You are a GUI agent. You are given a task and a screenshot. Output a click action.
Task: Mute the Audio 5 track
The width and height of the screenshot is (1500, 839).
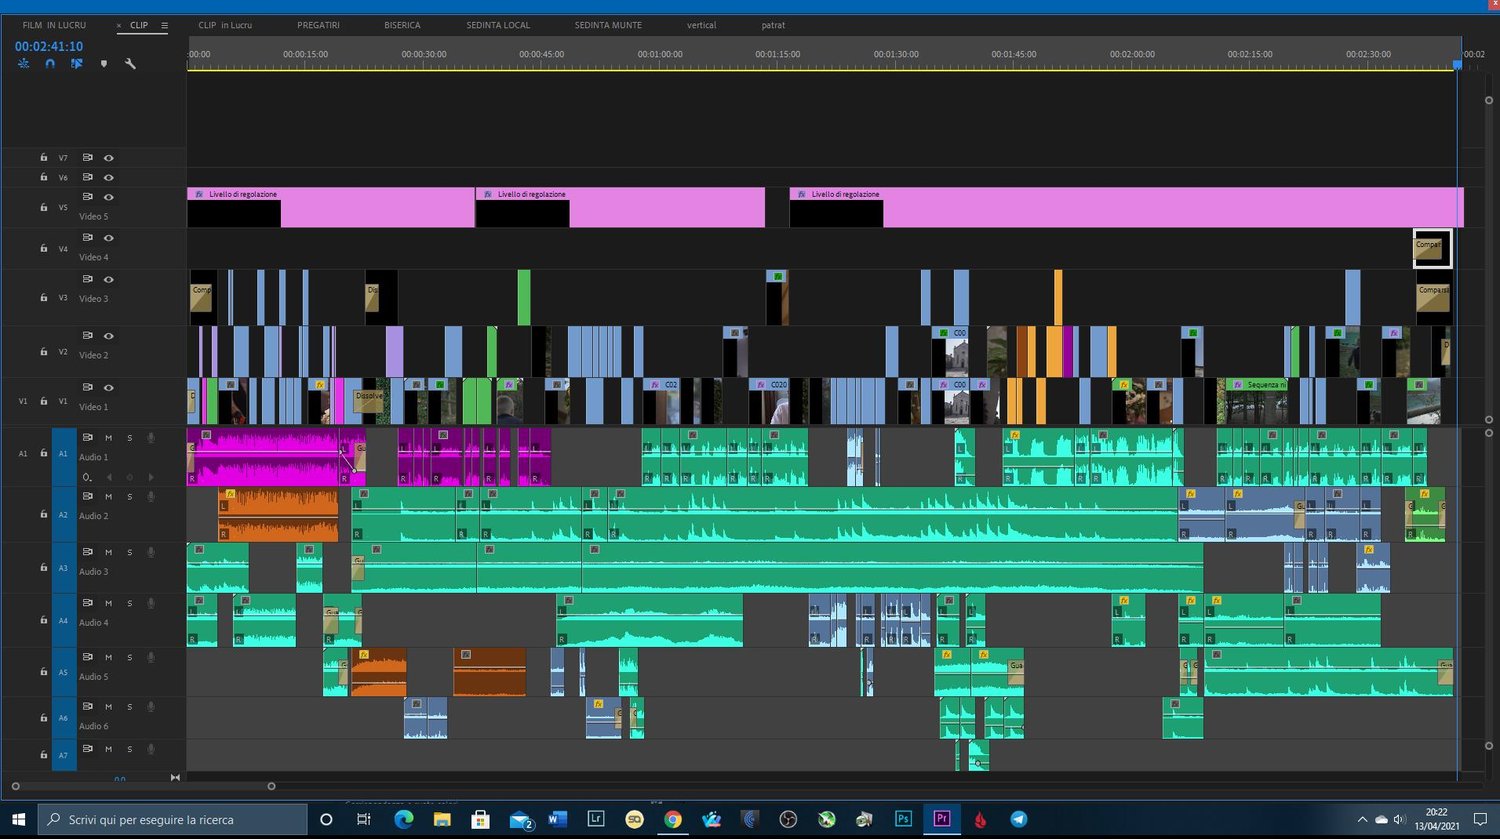tap(109, 657)
